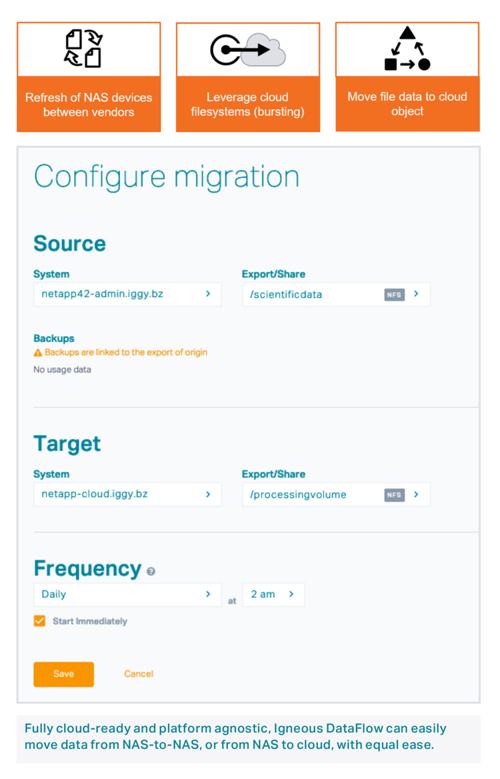Image resolution: width=500 pixels, height=779 pixels.
Task: Select the Move file data to cloud tile
Action: click(408, 77)
